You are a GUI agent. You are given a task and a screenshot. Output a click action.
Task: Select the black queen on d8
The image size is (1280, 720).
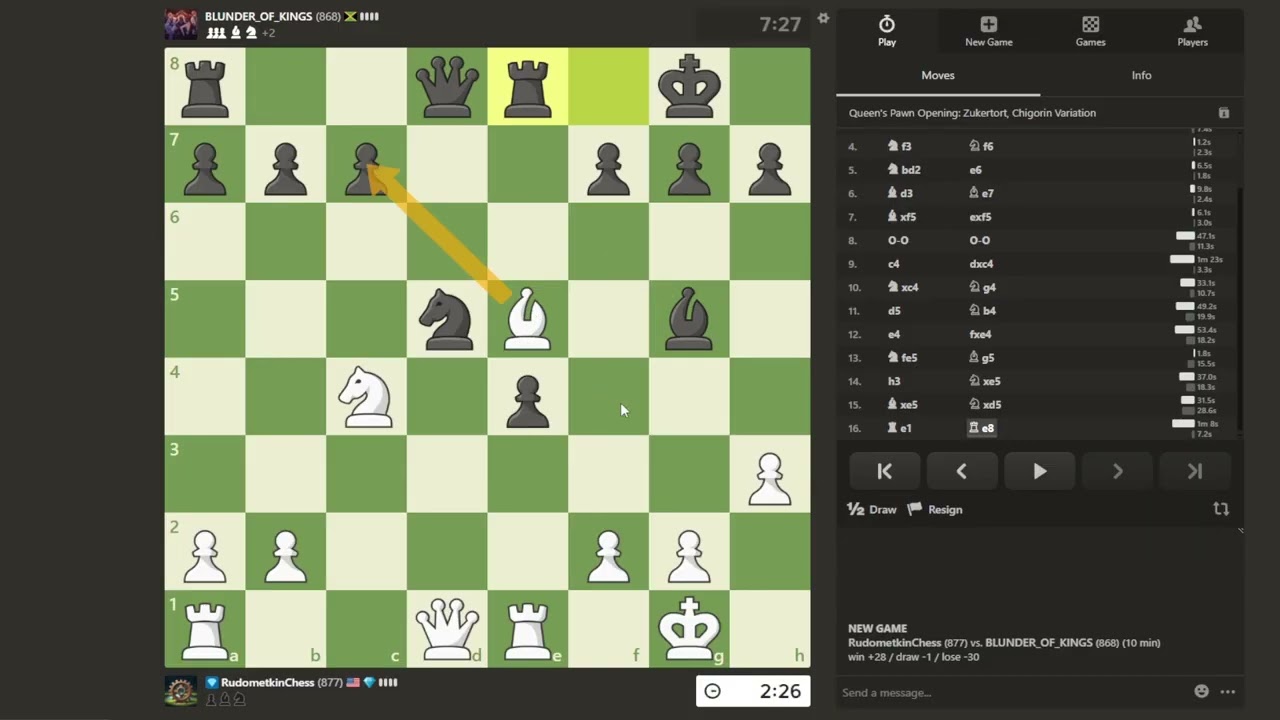447,86
